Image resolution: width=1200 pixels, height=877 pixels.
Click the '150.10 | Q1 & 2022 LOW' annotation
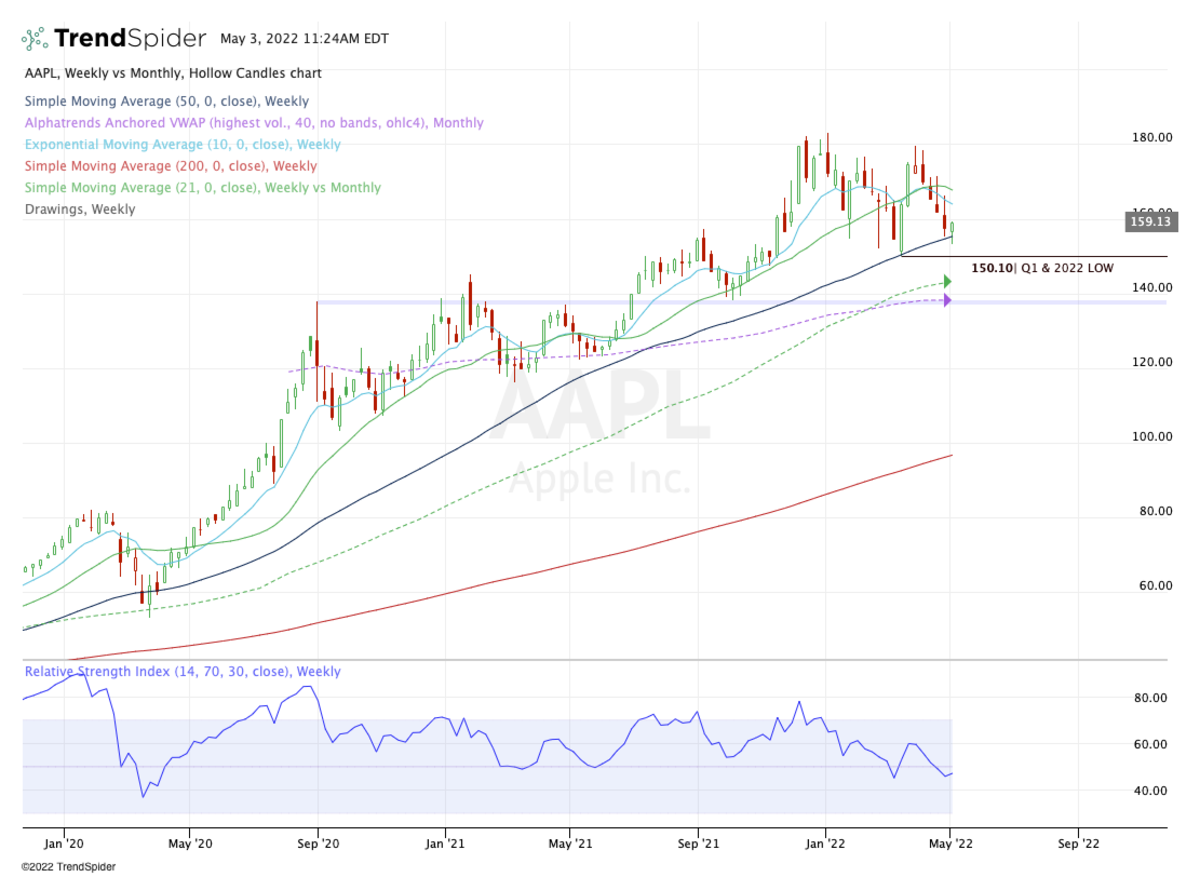click(x=1043, y=268)
